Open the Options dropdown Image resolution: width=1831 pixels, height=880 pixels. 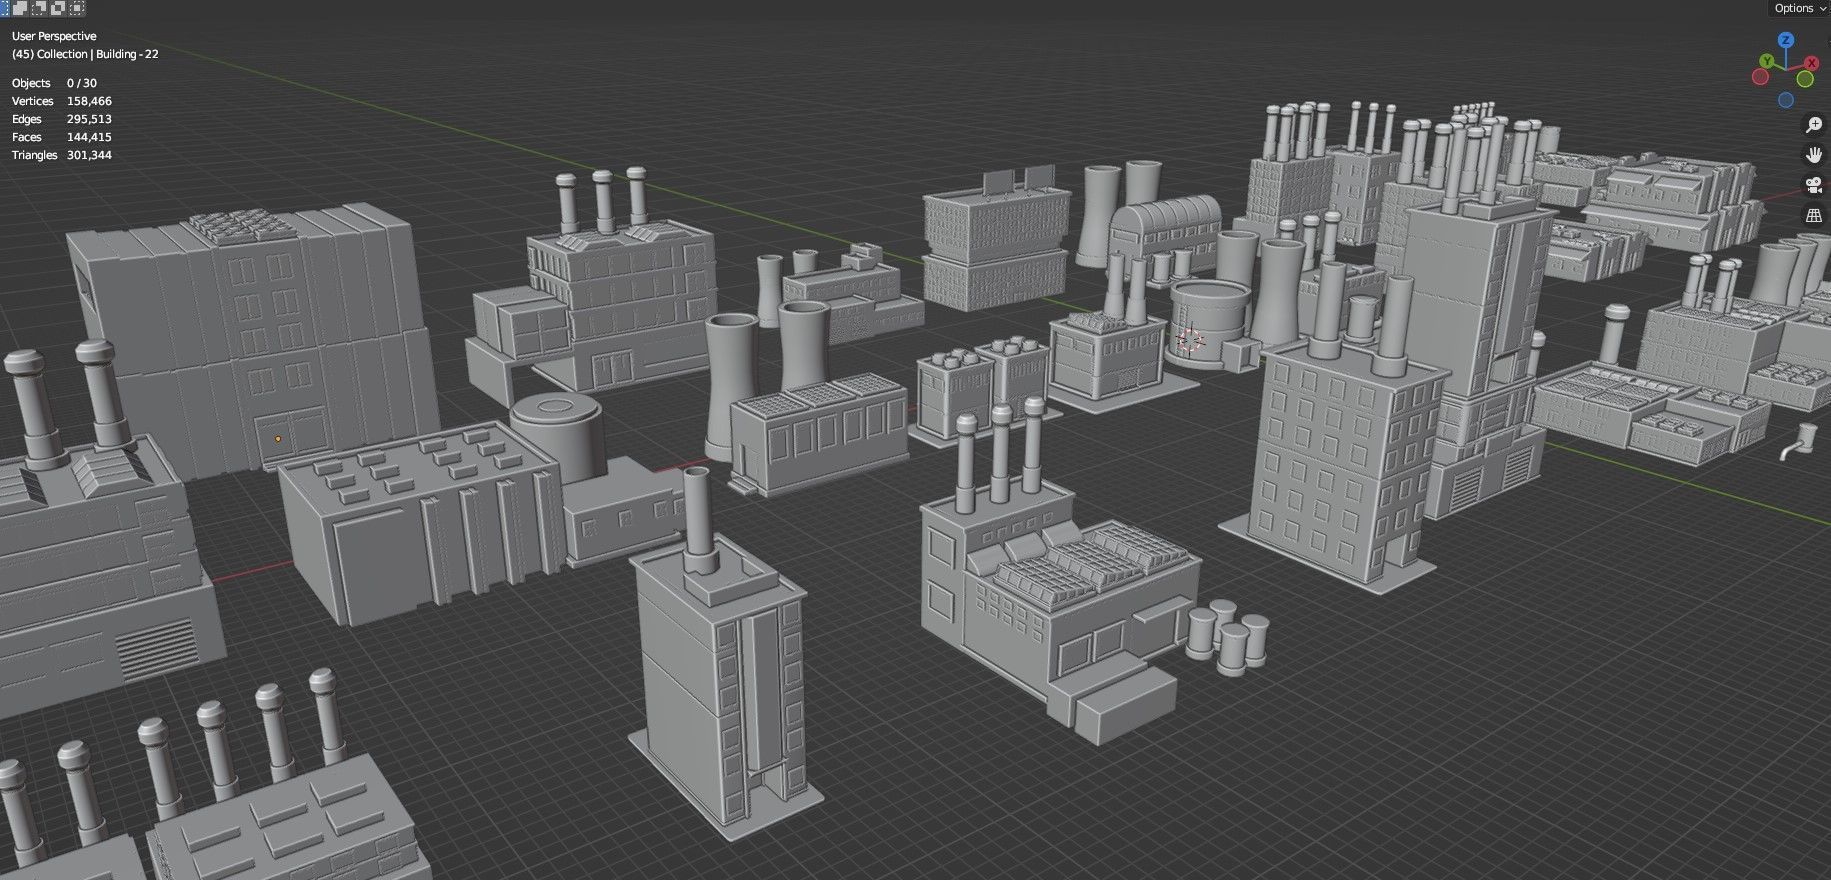pyautogui.click(x=1800, y=8)
